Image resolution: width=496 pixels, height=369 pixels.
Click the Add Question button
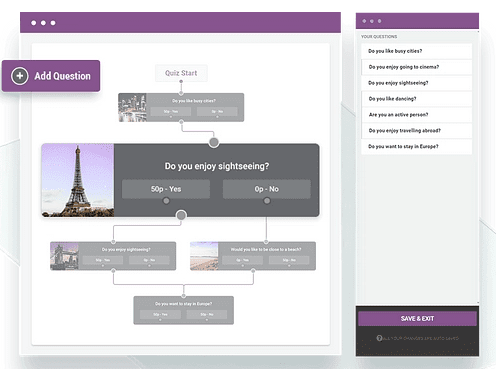pyautogui.click(x=51, y=76)
